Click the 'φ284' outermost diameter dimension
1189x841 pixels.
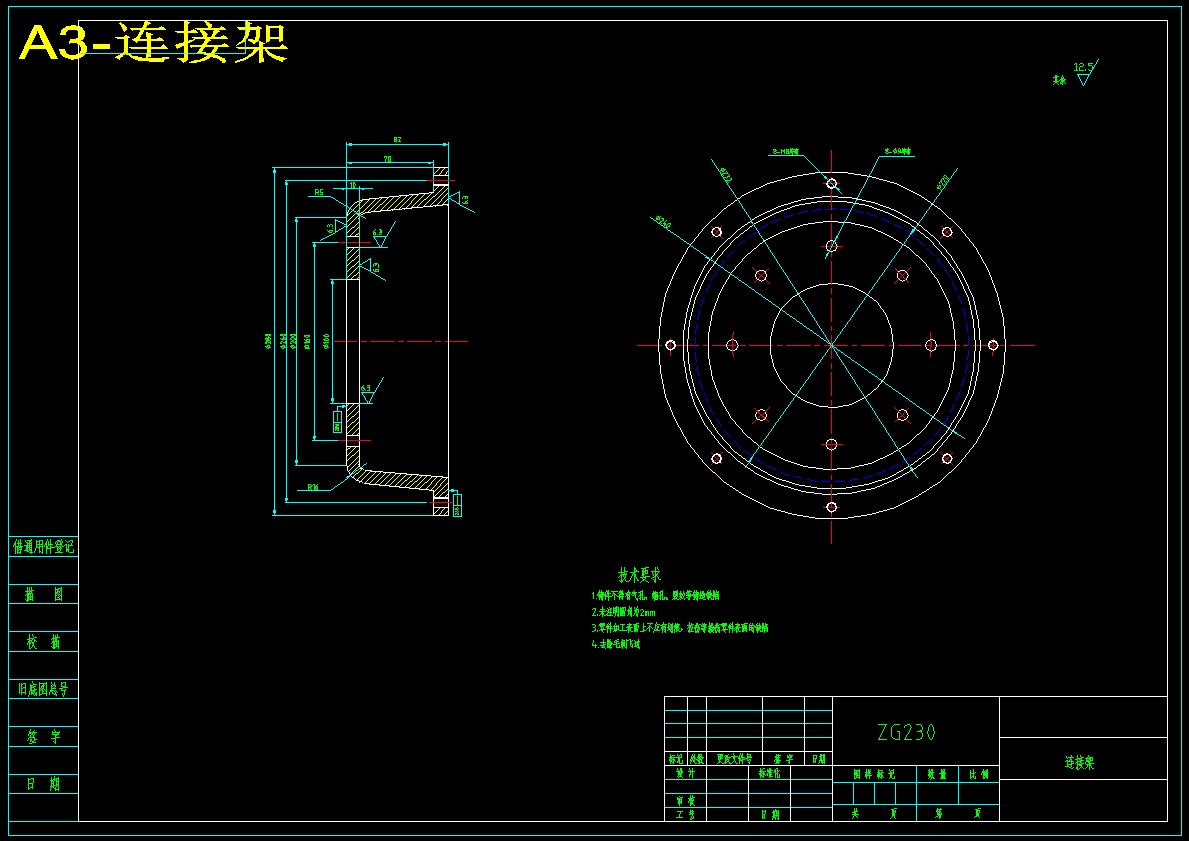click(x=268, y=342)
